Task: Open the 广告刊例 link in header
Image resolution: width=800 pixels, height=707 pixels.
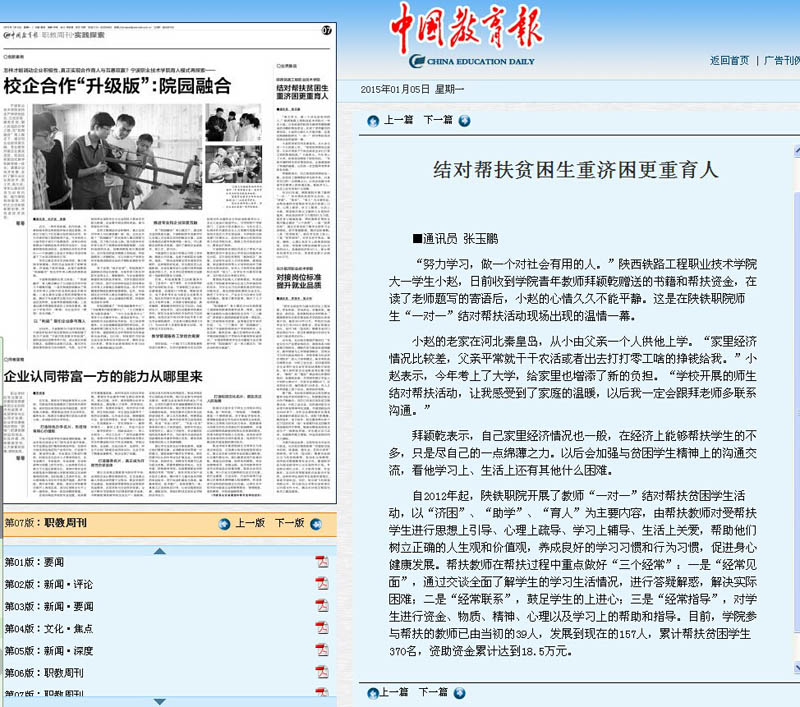Action: (x=780, y=61)
